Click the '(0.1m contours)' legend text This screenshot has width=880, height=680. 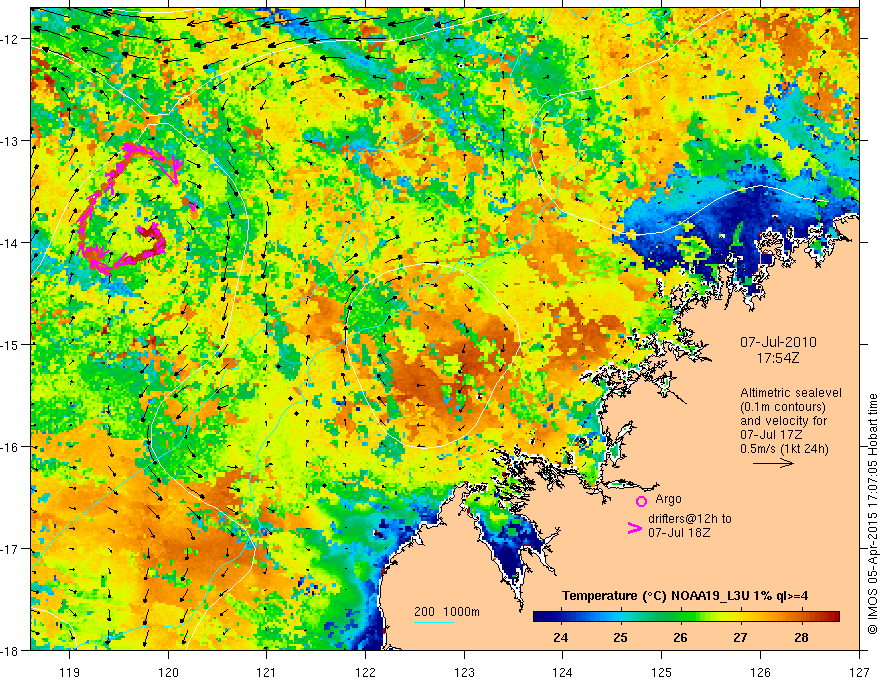click(x=783, y=407)
